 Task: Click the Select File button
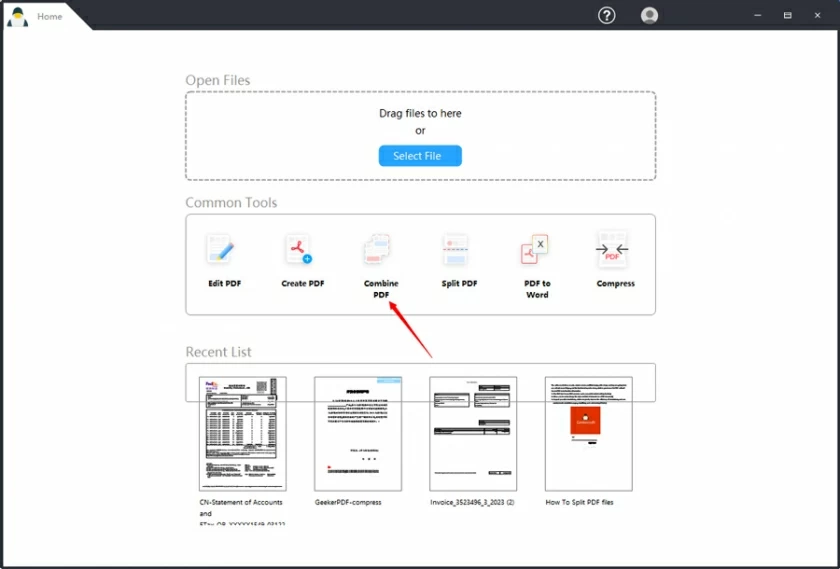click(420, 155)
